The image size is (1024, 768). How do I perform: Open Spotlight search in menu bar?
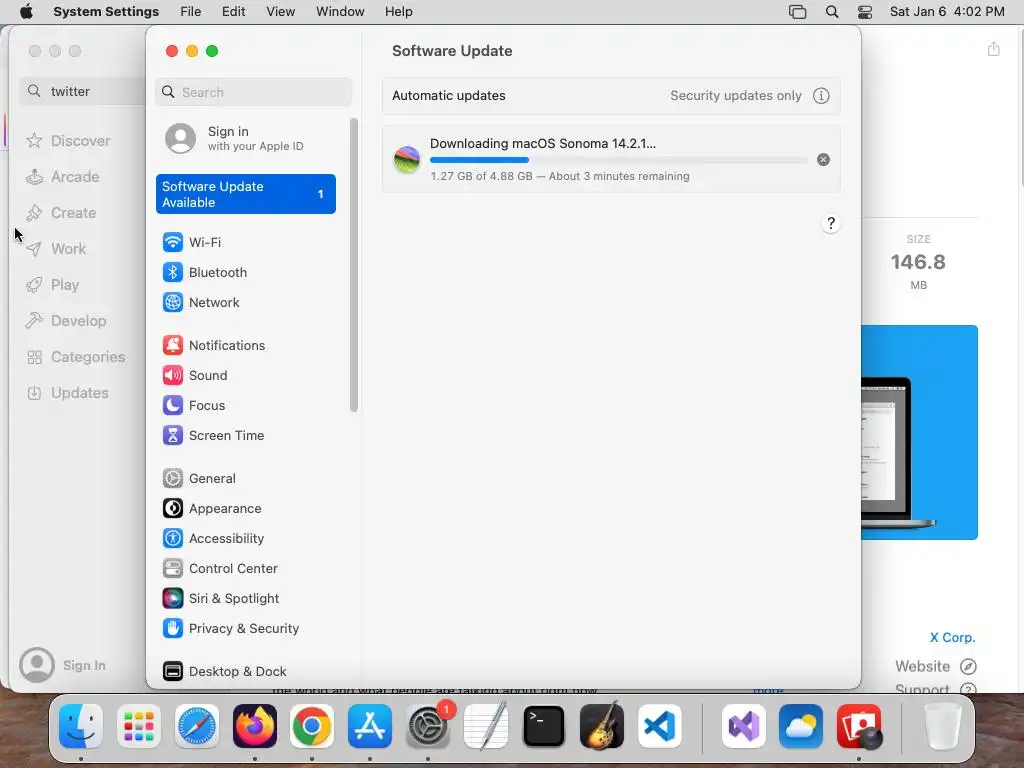coord(832,12)
